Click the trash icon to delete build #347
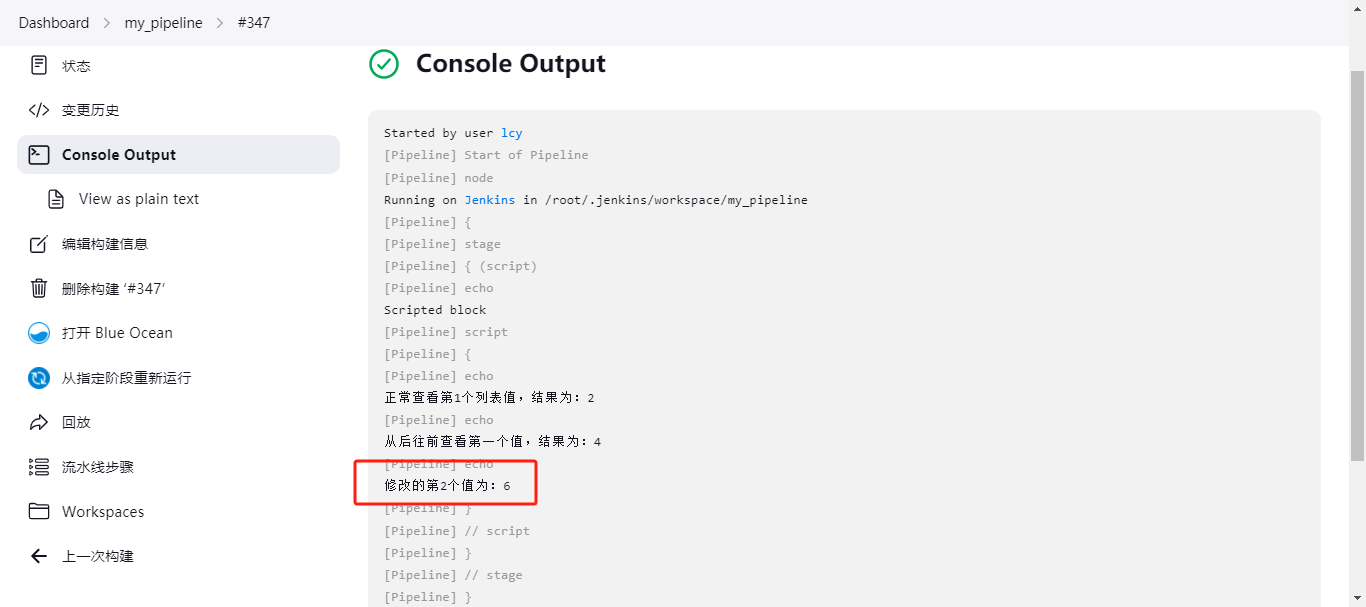 click(39, 289)
